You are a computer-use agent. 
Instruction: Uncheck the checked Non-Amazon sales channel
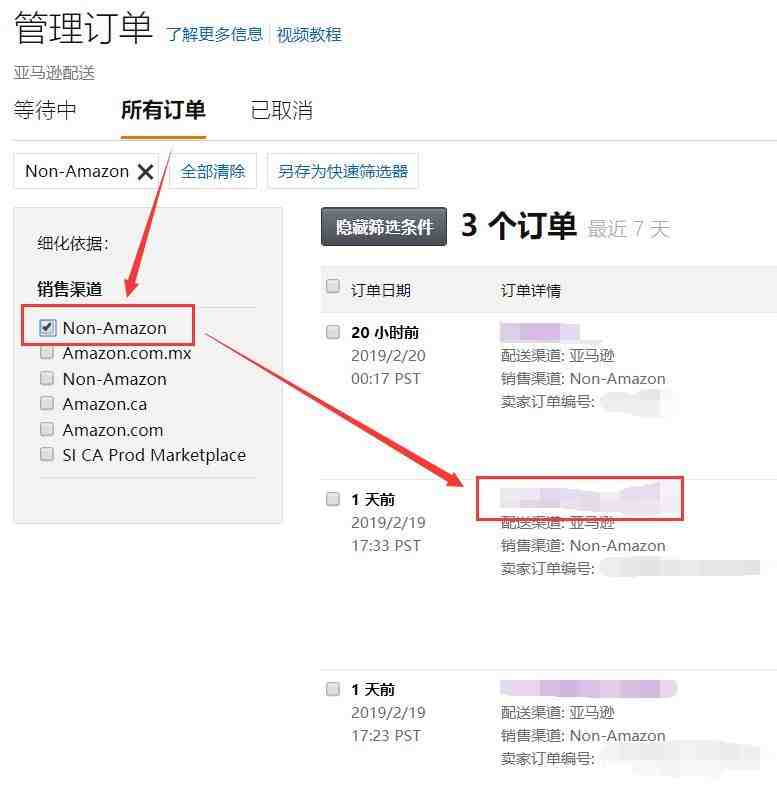click(47, 327)
